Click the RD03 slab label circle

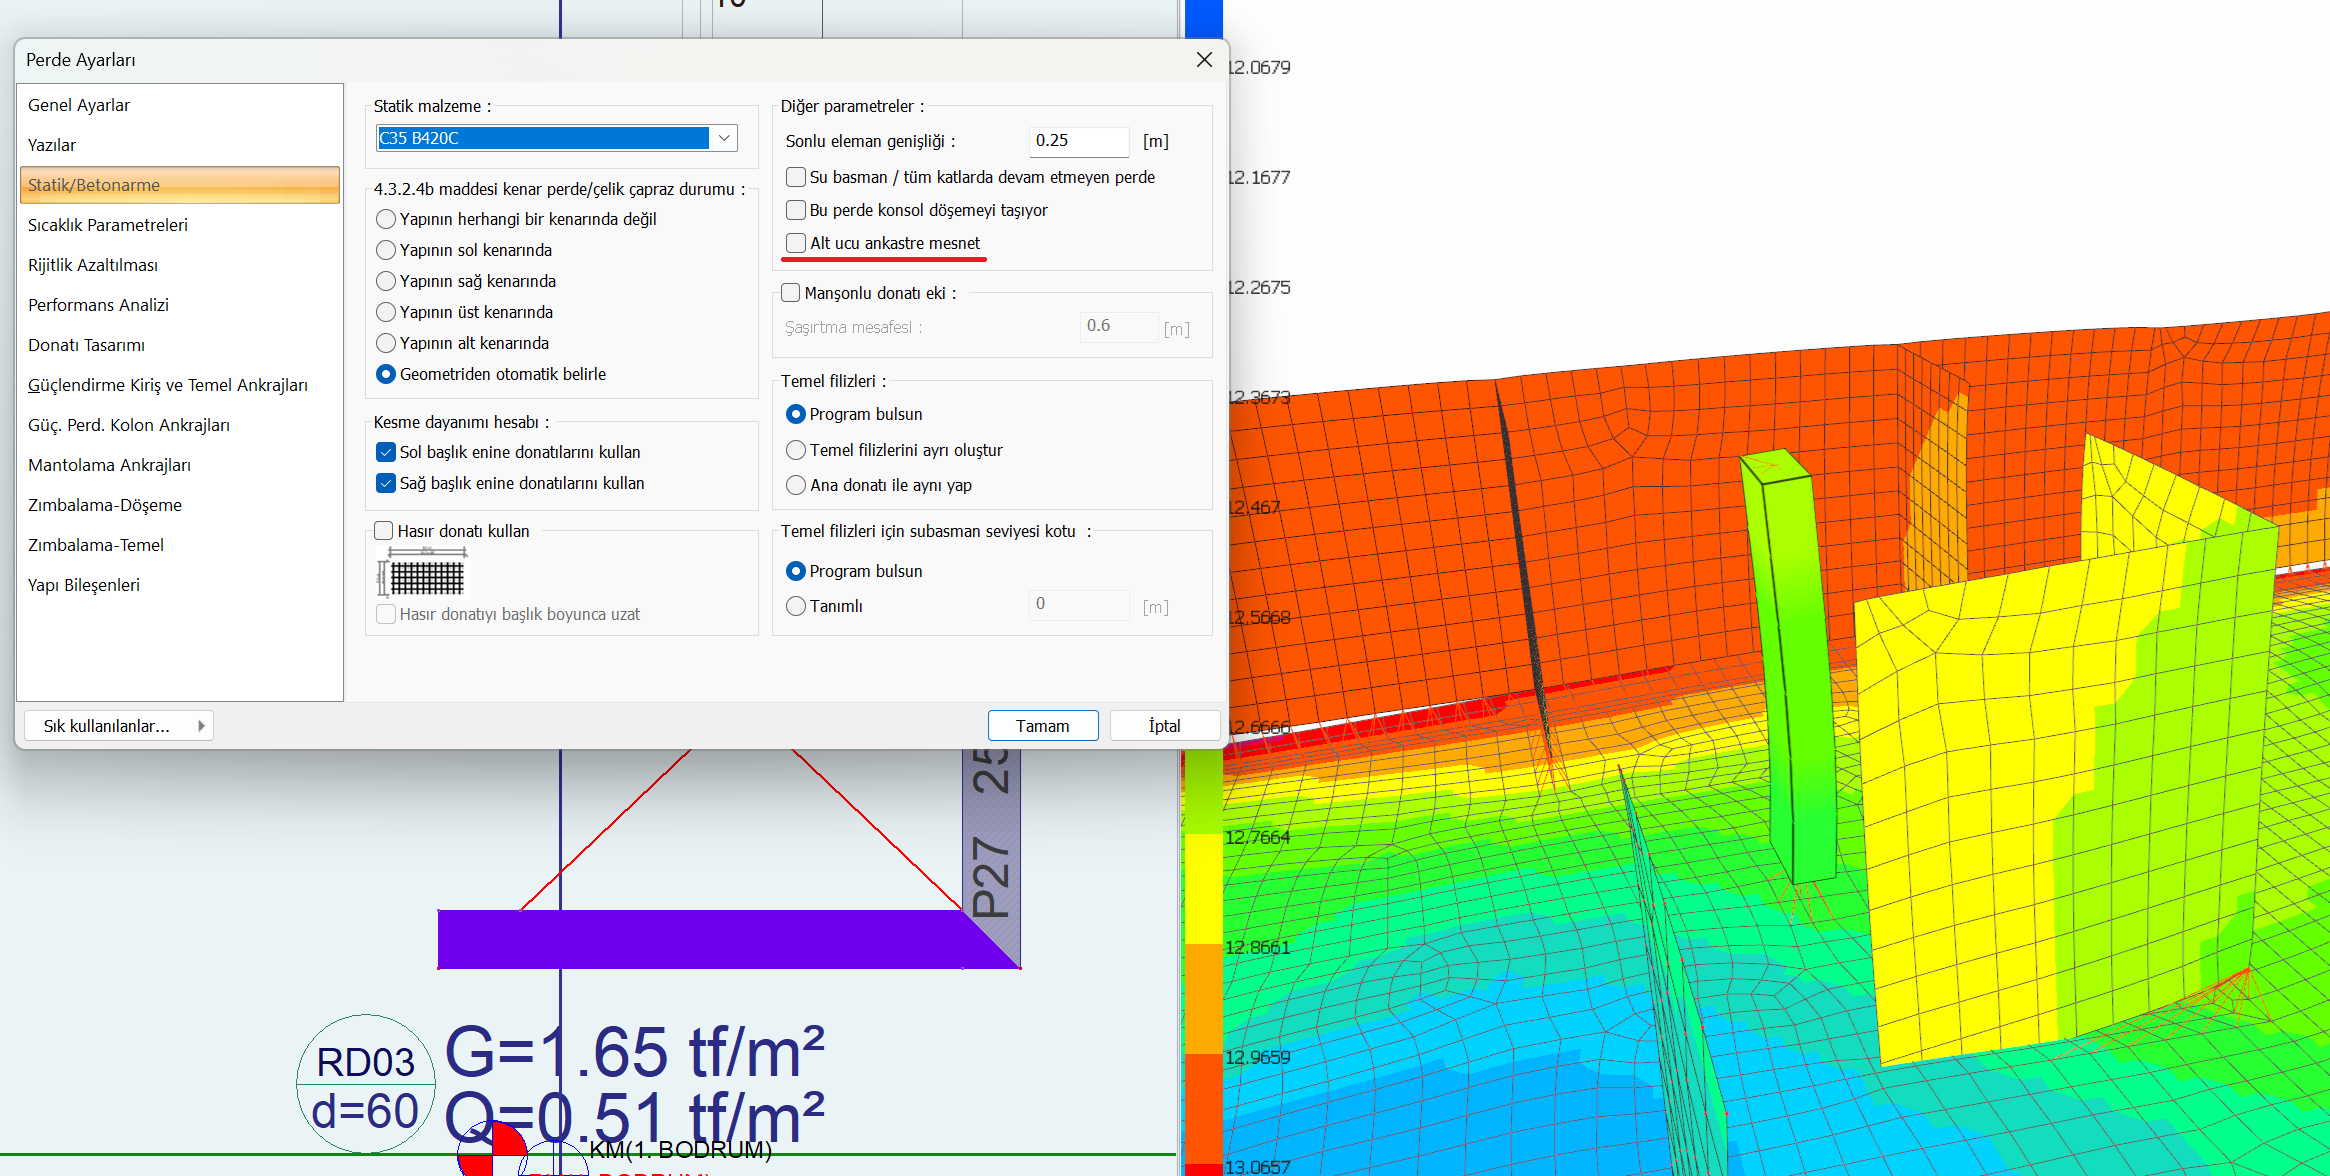pos(366,1084)
